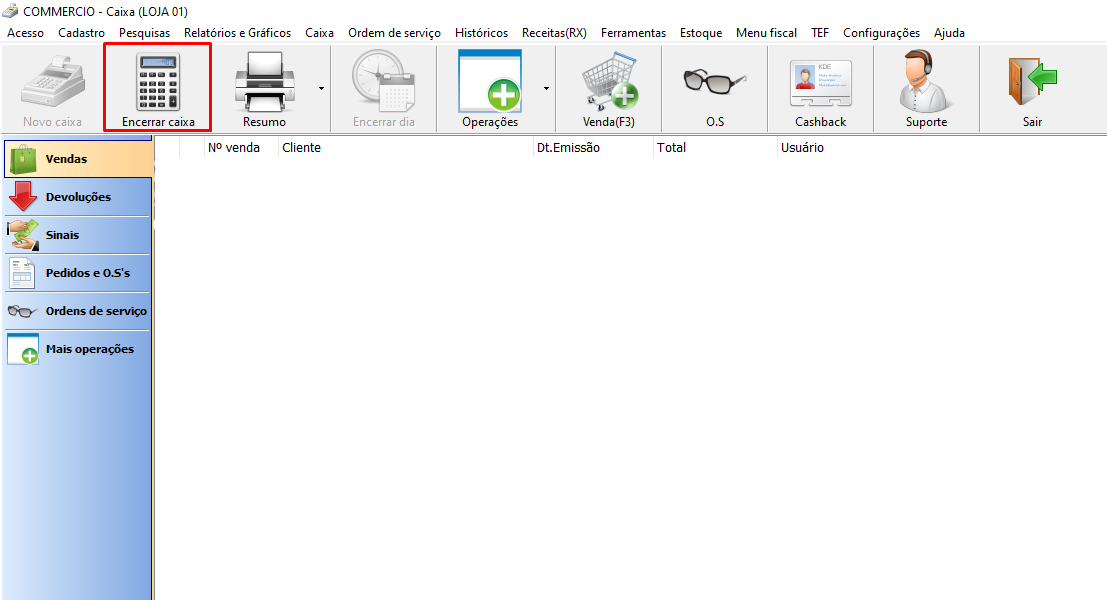Expand the Operações dropdown arrow

pyautogui.click(x=546, y=88)
